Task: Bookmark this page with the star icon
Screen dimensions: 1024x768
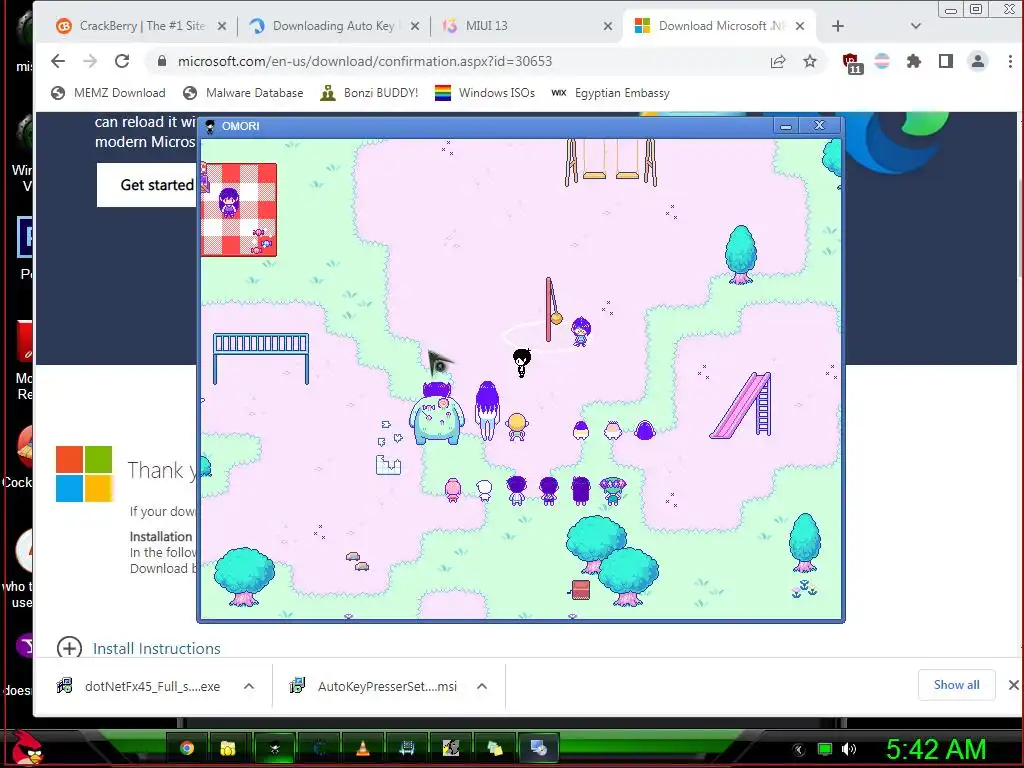Action: pyautogui.click(x=810, y=61)
